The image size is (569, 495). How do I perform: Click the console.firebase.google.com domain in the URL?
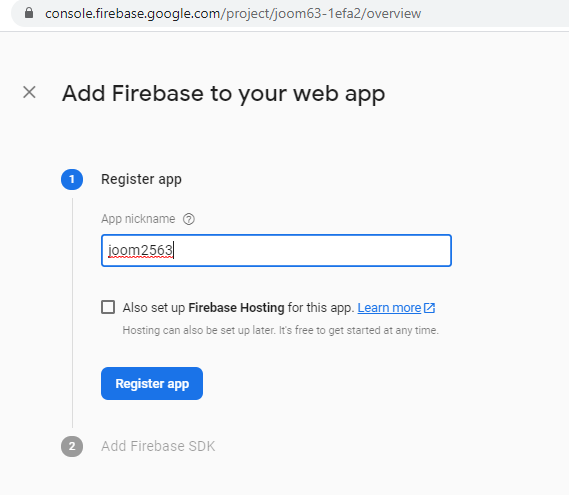132,13
